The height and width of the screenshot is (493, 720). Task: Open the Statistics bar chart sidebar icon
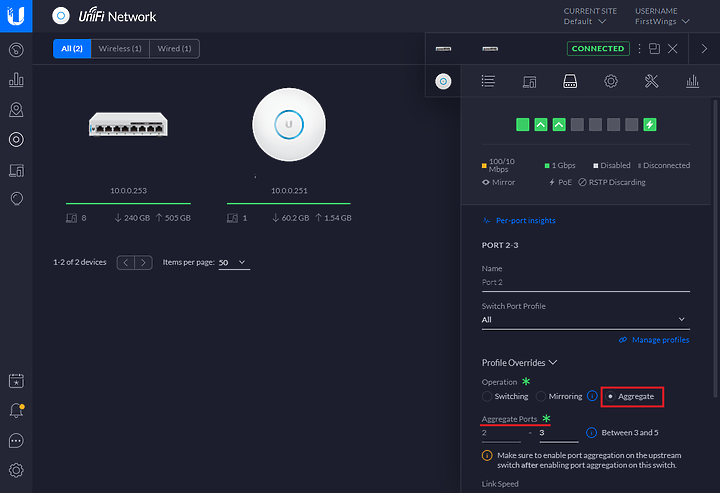point(16,79)
